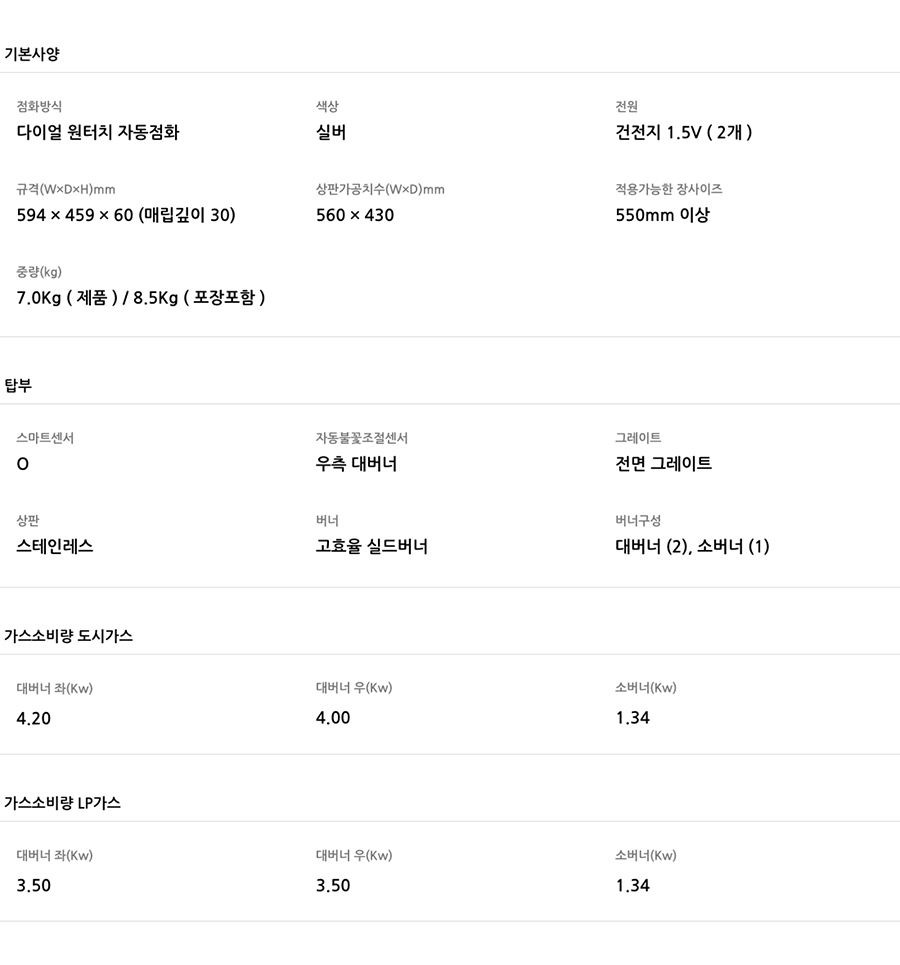Select the 상판가공치수 value 560 × 430
The width and height of the screenshot is (900, 965).
point(355,215)
